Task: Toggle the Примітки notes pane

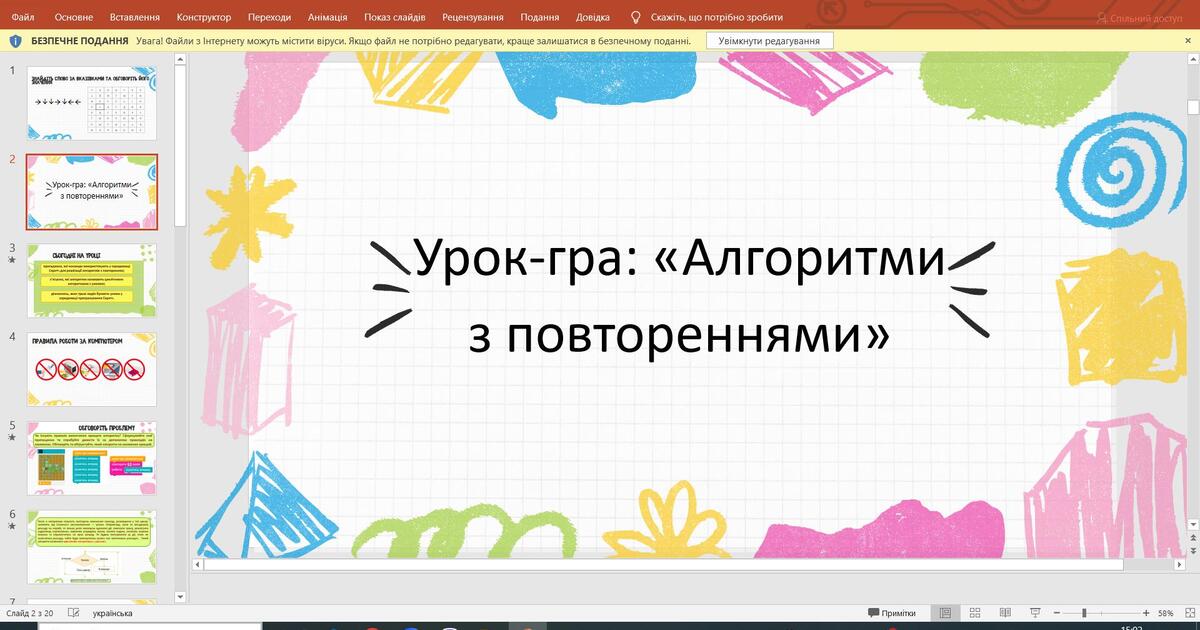Action: coord(891,613)
